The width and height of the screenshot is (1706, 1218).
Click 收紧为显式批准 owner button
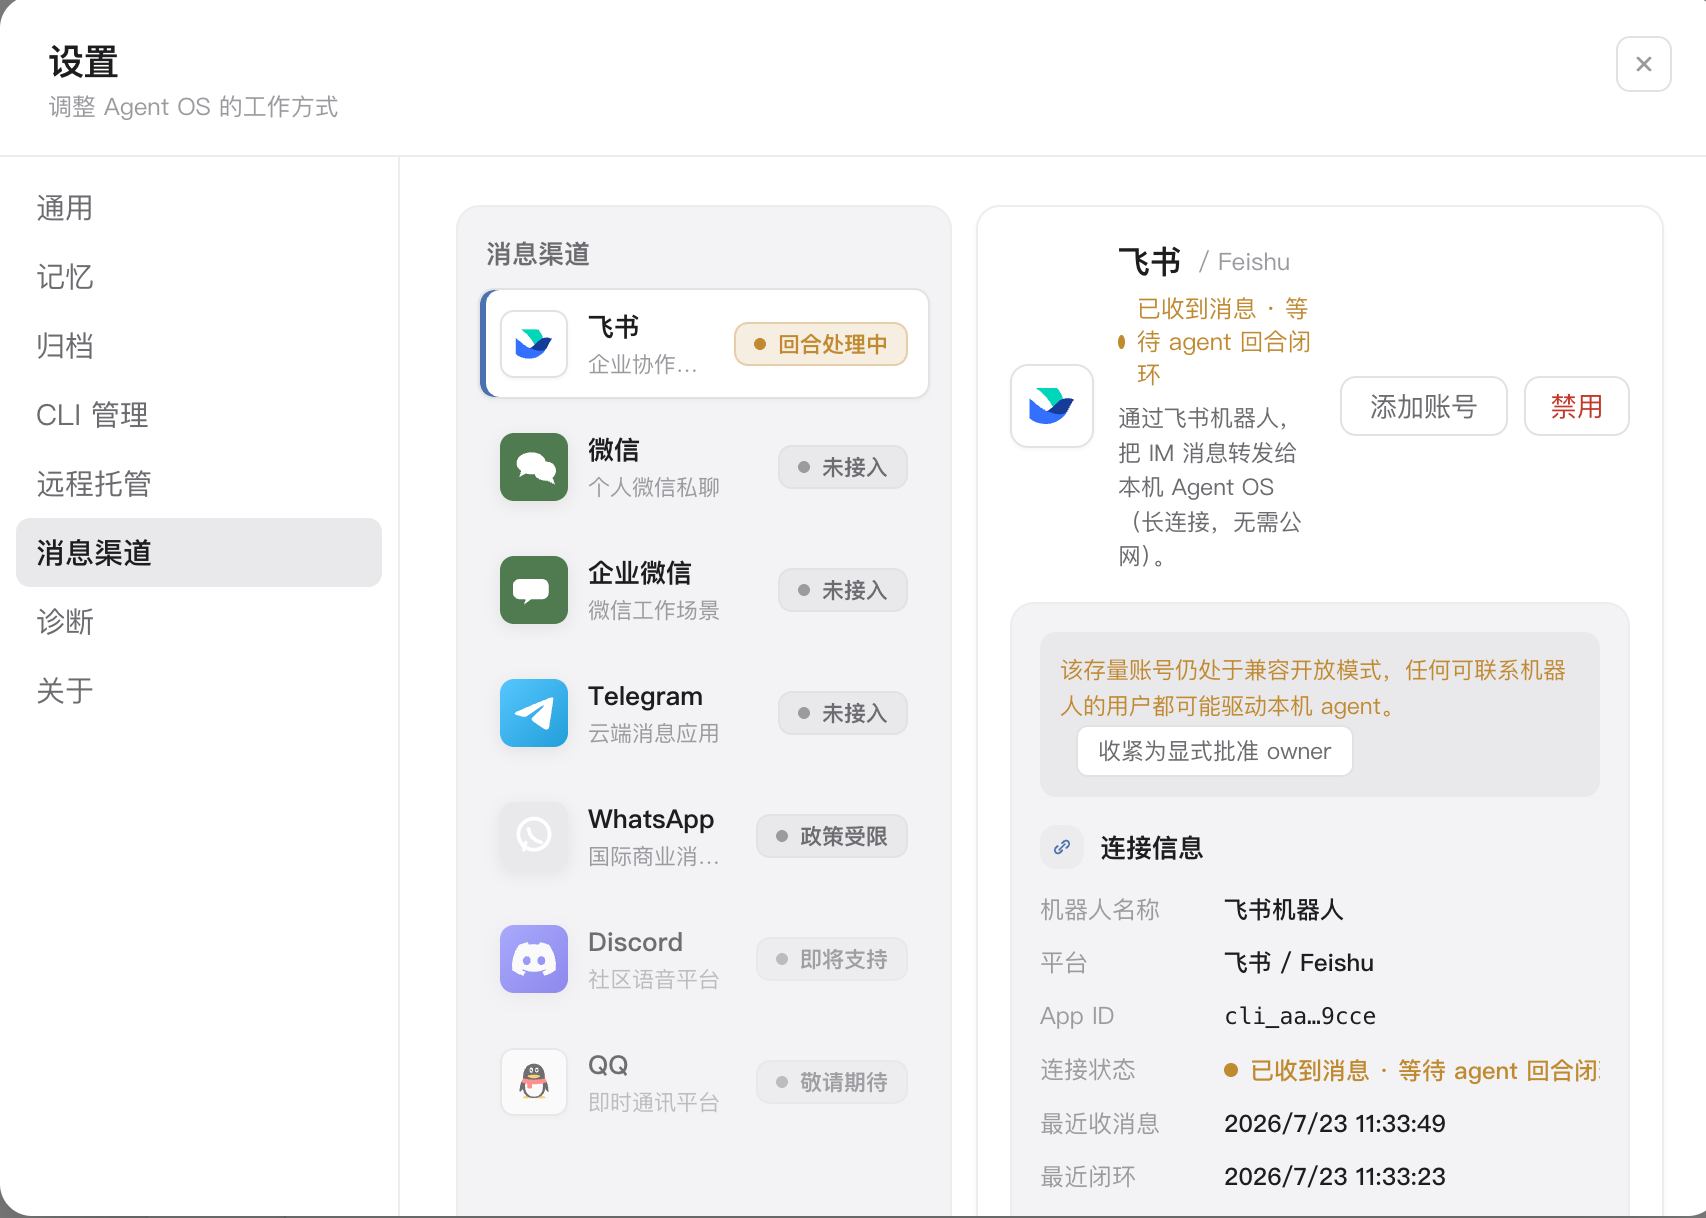(1215, 751)
